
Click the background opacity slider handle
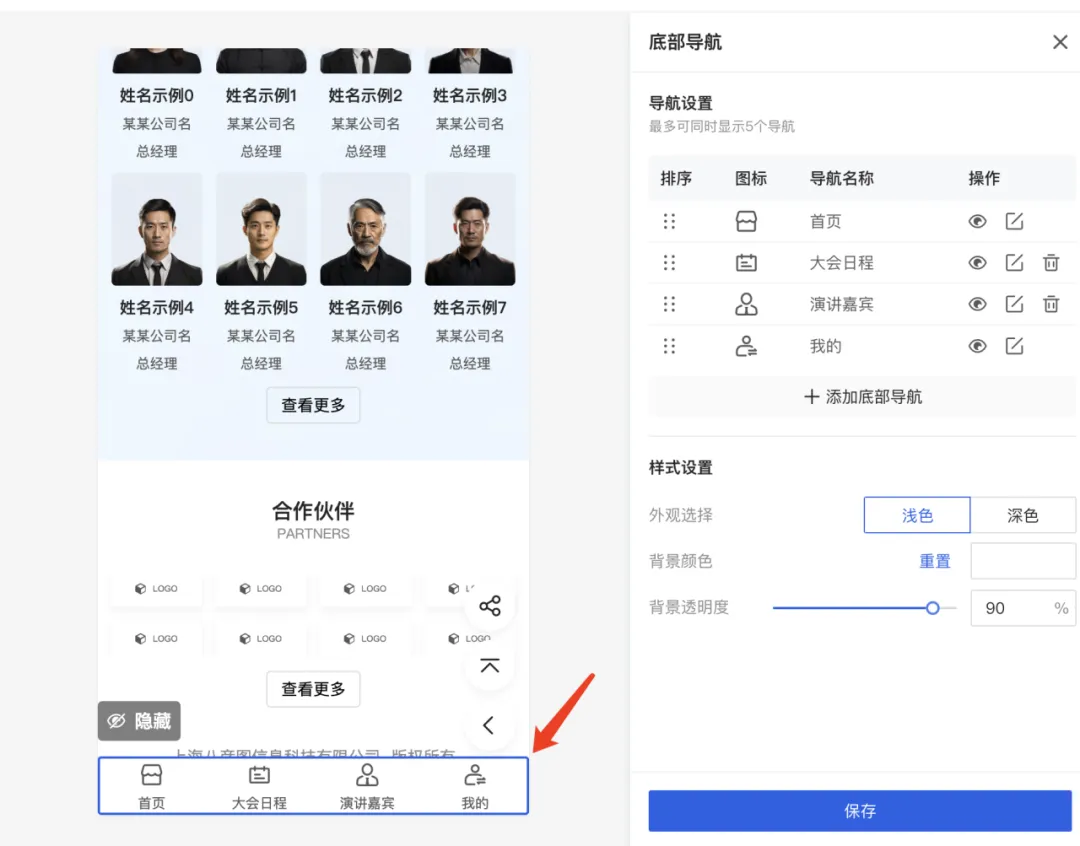[x=932, y=607]
